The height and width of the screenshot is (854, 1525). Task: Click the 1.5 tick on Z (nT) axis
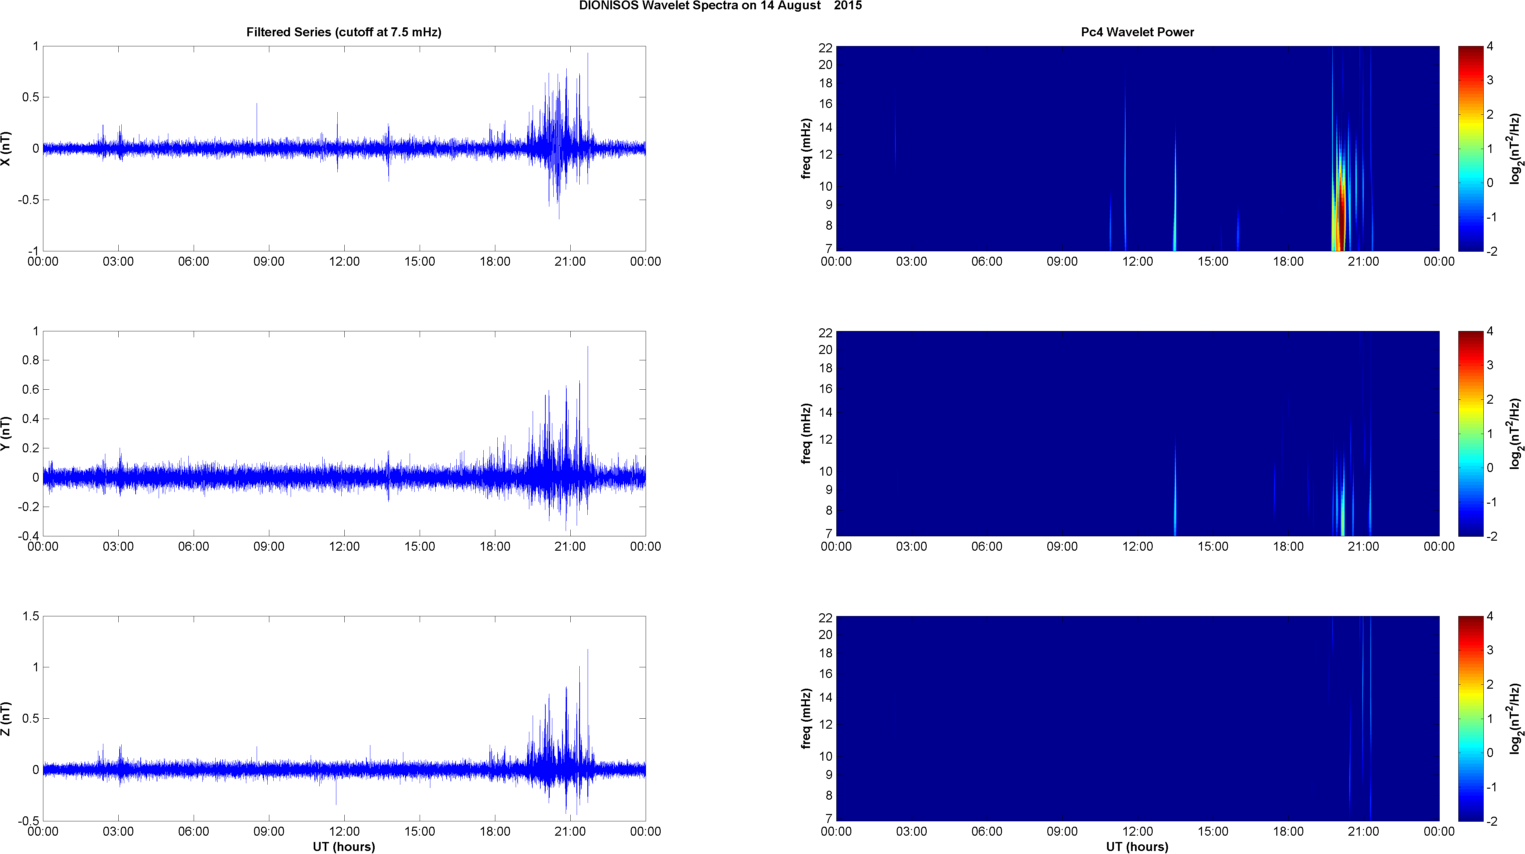[x=30, y=617]
